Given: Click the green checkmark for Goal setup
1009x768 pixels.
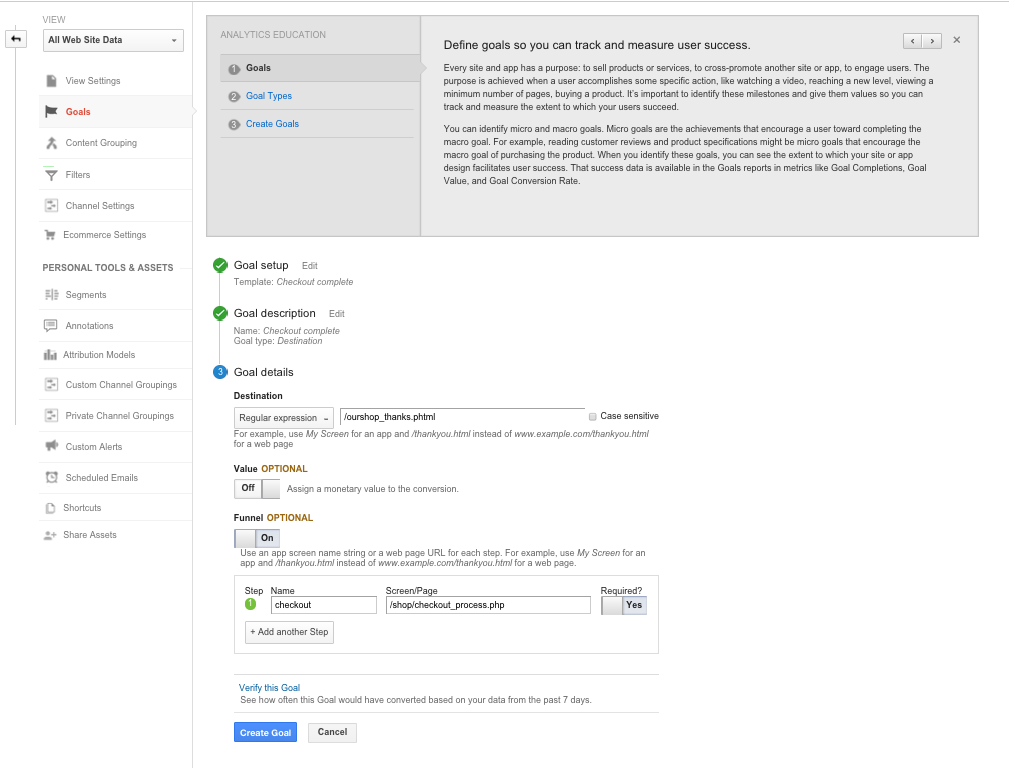Looking at the screenshot, I should click(220, 265).
